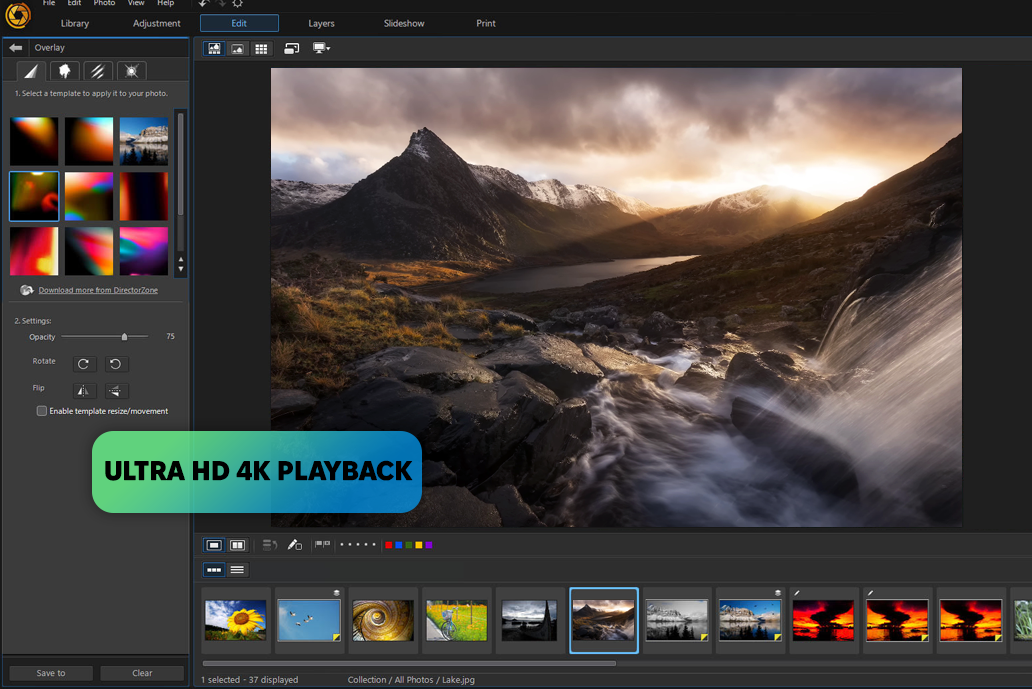Rotate the overlay template clockwise
The height and width of the screenshot is (689, 1032).
pos(84,364)
